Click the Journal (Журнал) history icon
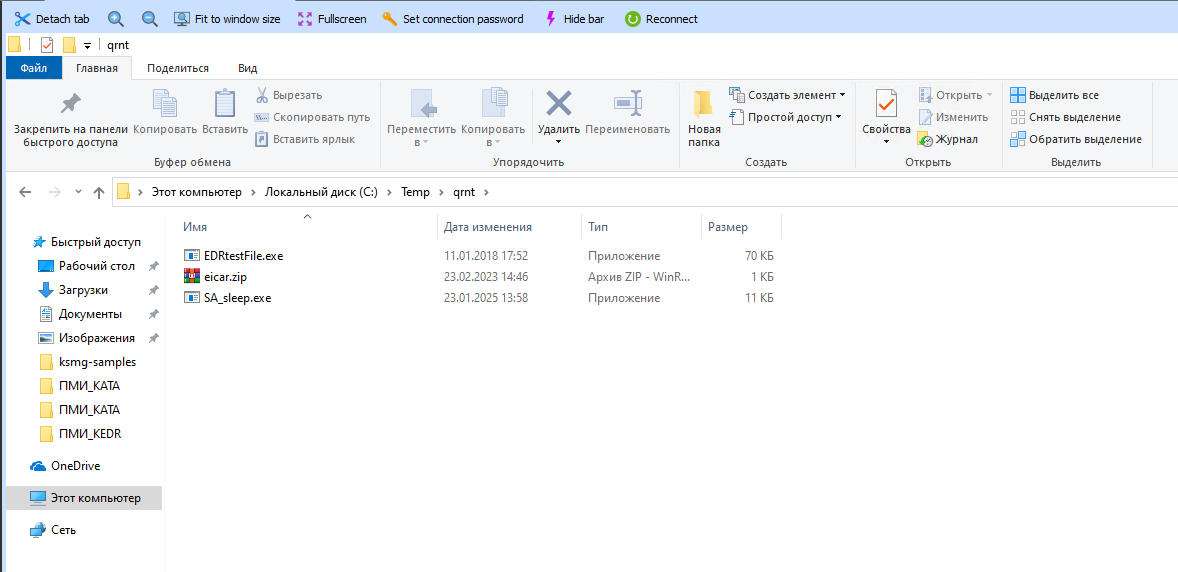This screenshot has height=572, width=1178. click(926, 139)
